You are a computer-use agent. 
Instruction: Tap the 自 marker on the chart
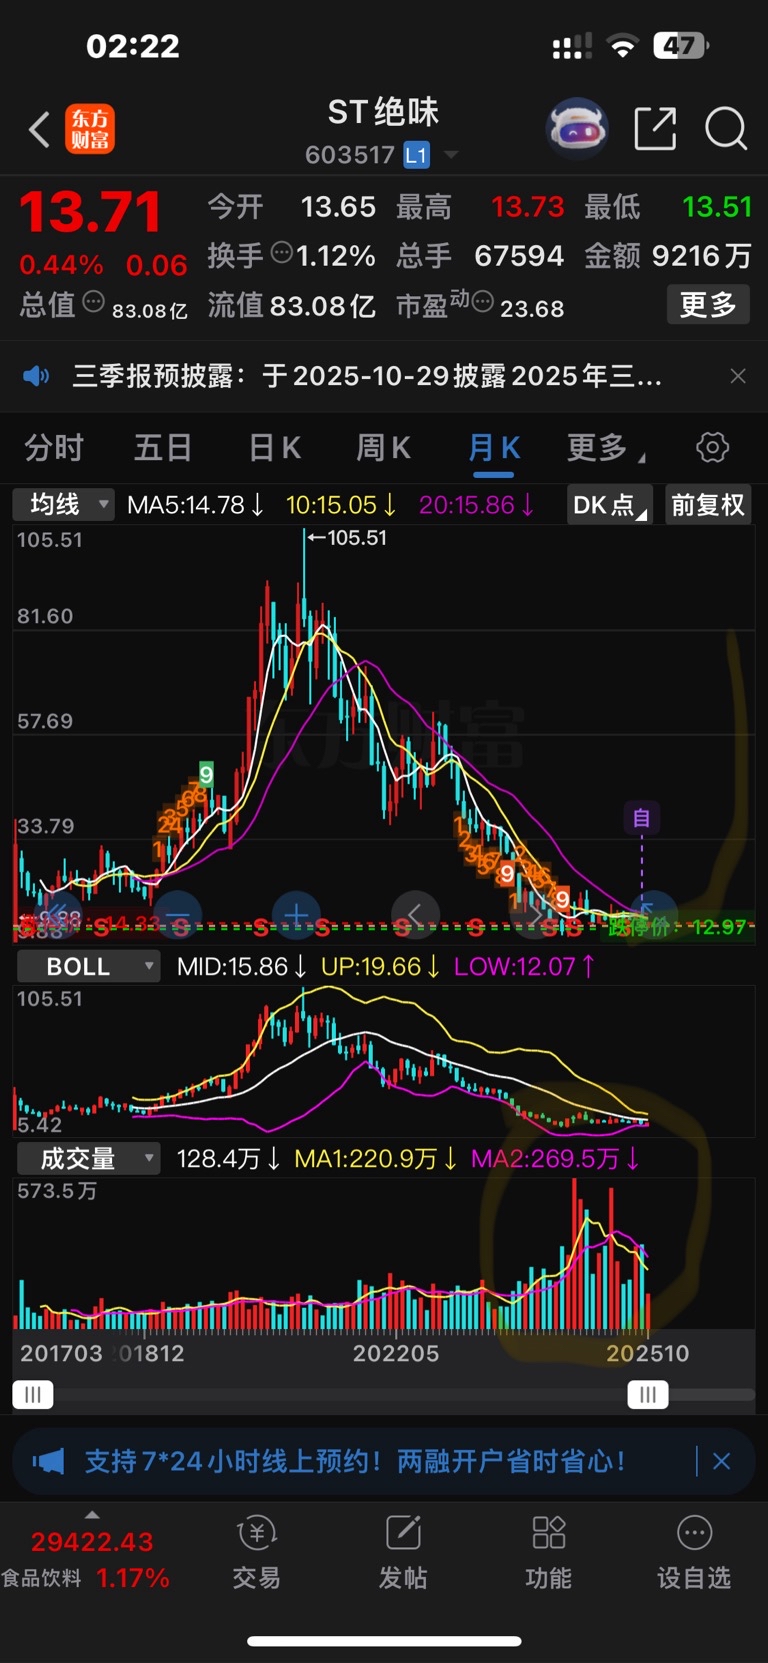[641, 818]
